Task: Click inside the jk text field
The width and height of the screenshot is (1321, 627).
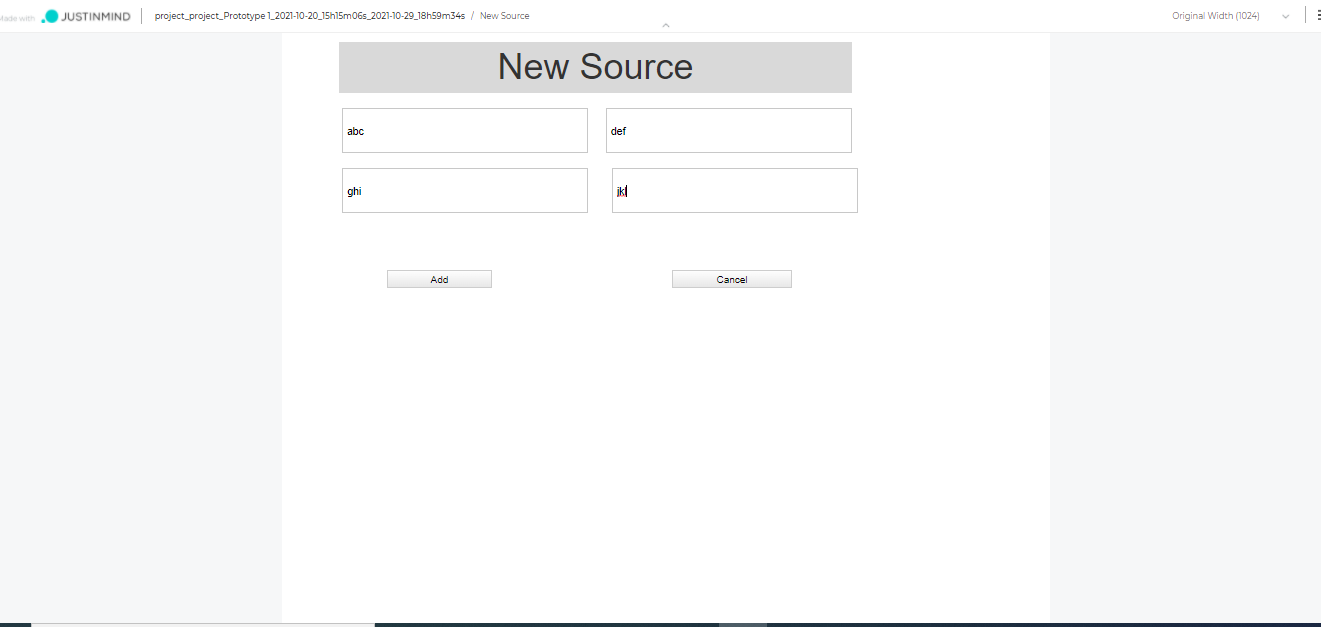Action: [x=734, y=191]
